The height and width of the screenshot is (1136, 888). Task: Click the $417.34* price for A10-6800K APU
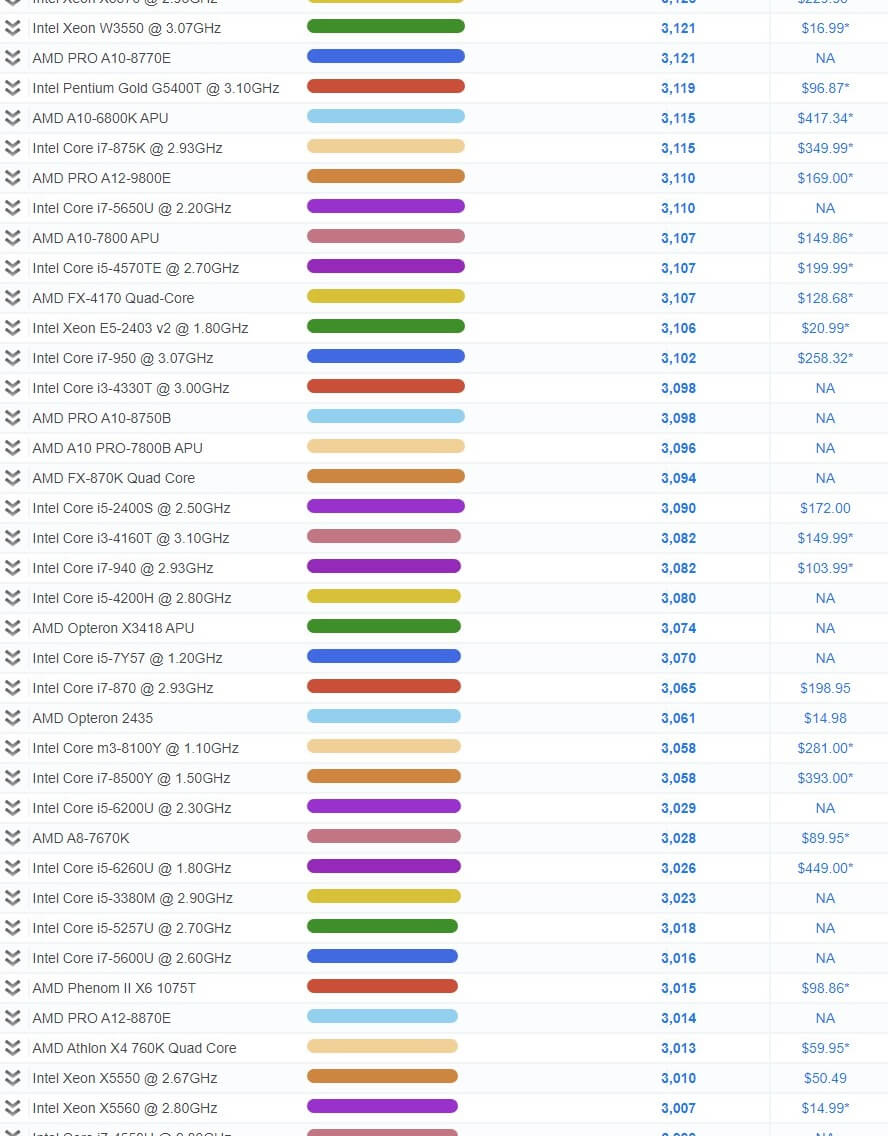(825, 118)
